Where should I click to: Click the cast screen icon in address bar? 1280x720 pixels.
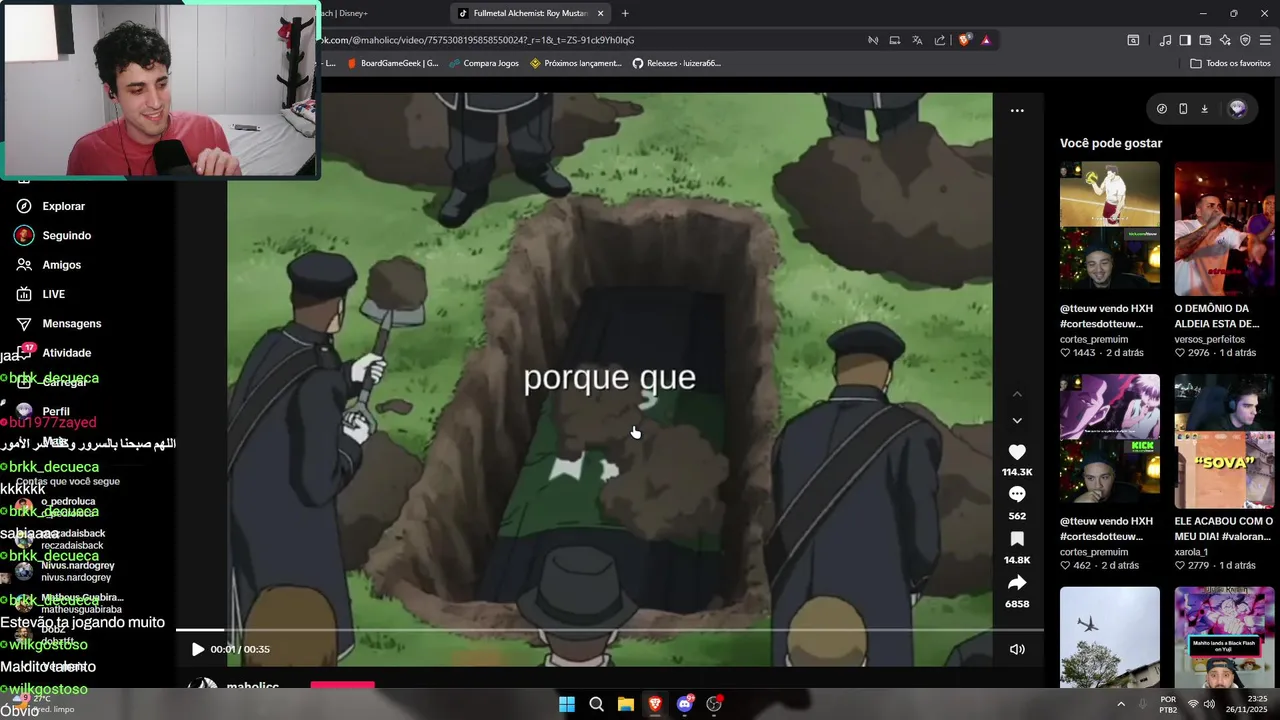pos(895,40)
